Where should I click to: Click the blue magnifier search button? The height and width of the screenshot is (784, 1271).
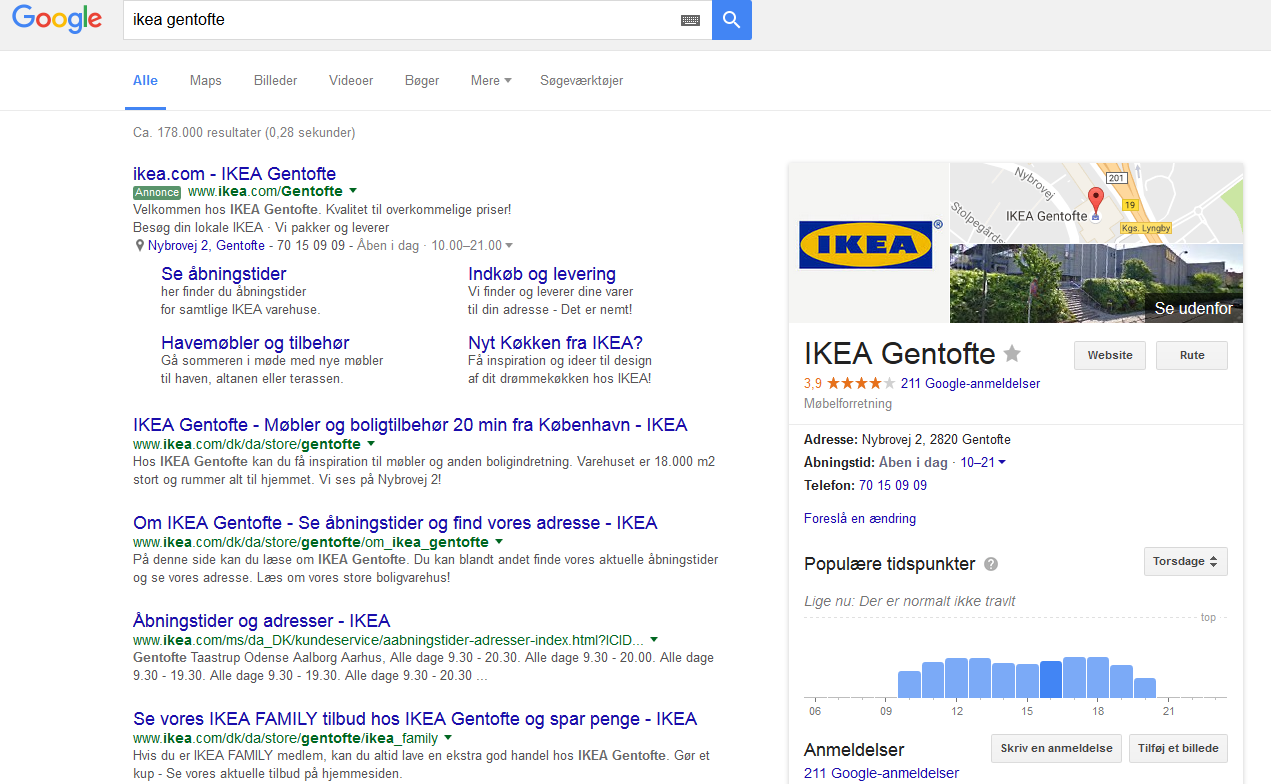[731, 20]
